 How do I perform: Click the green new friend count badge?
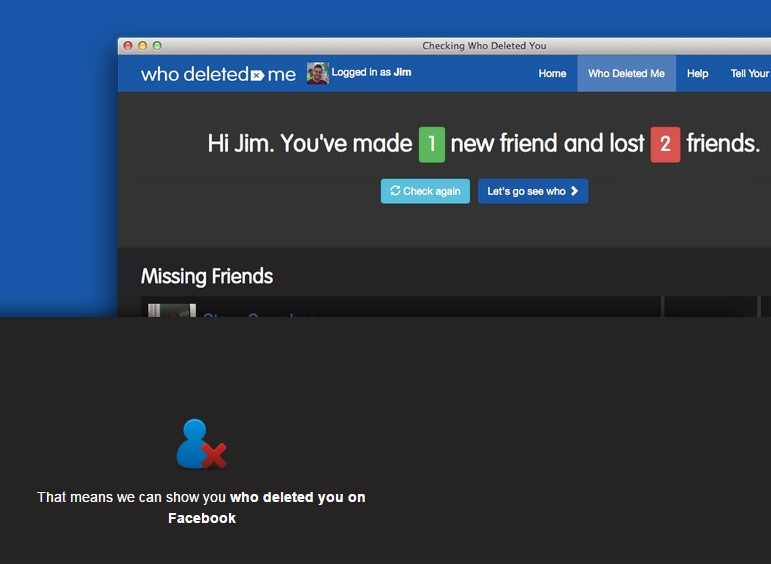tap(431, 144)
